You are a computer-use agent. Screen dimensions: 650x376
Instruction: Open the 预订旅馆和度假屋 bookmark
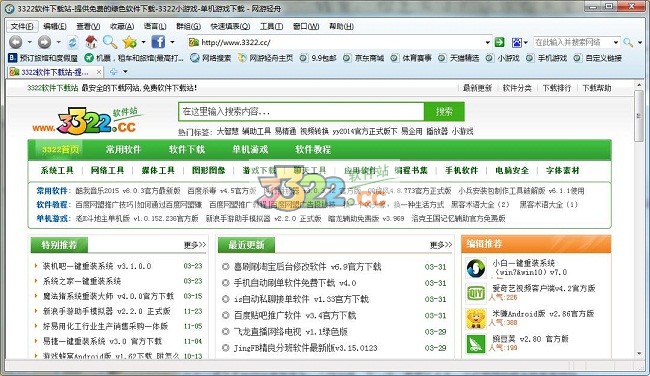[x=44, y=58]
